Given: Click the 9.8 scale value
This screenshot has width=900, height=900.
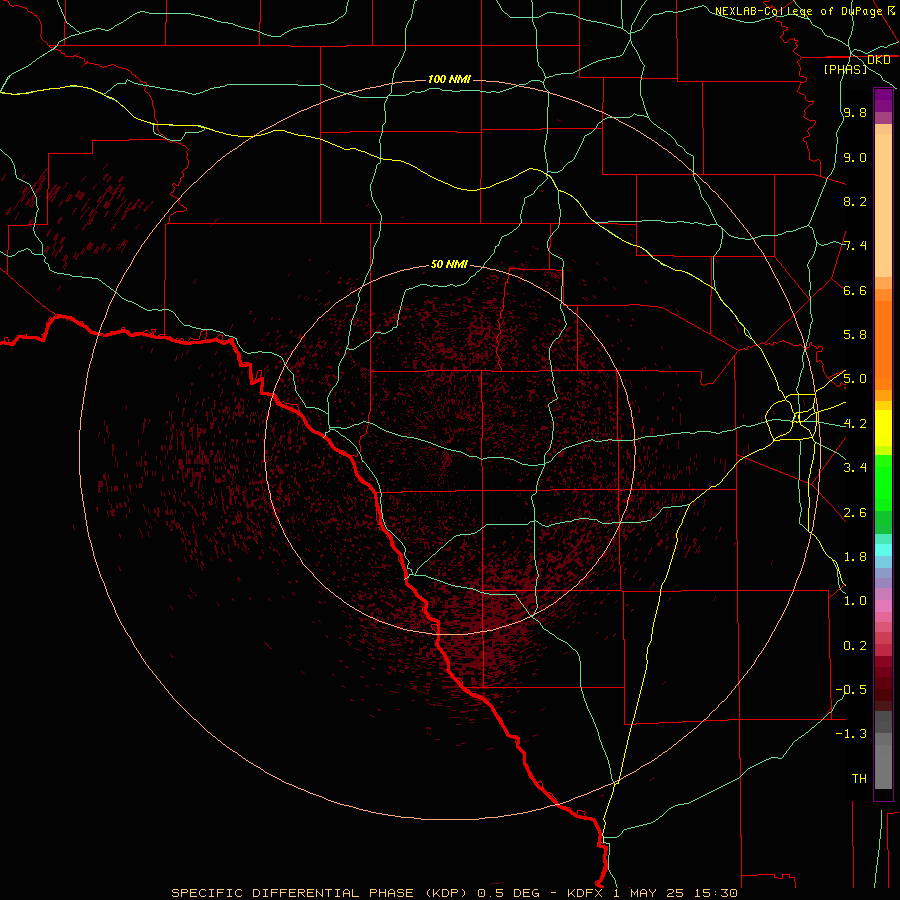Looking at the screenshot, I should click(x=855, y=113).
